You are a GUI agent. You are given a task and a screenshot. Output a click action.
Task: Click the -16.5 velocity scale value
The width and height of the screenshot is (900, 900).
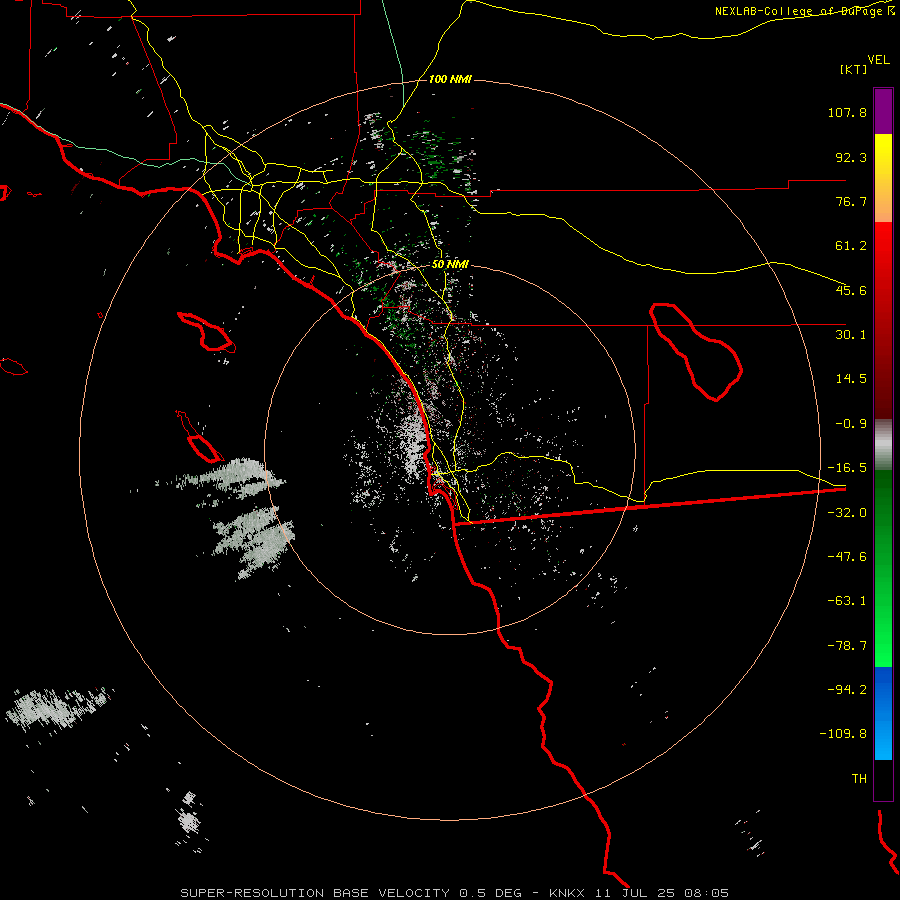[x=847, y=468]
